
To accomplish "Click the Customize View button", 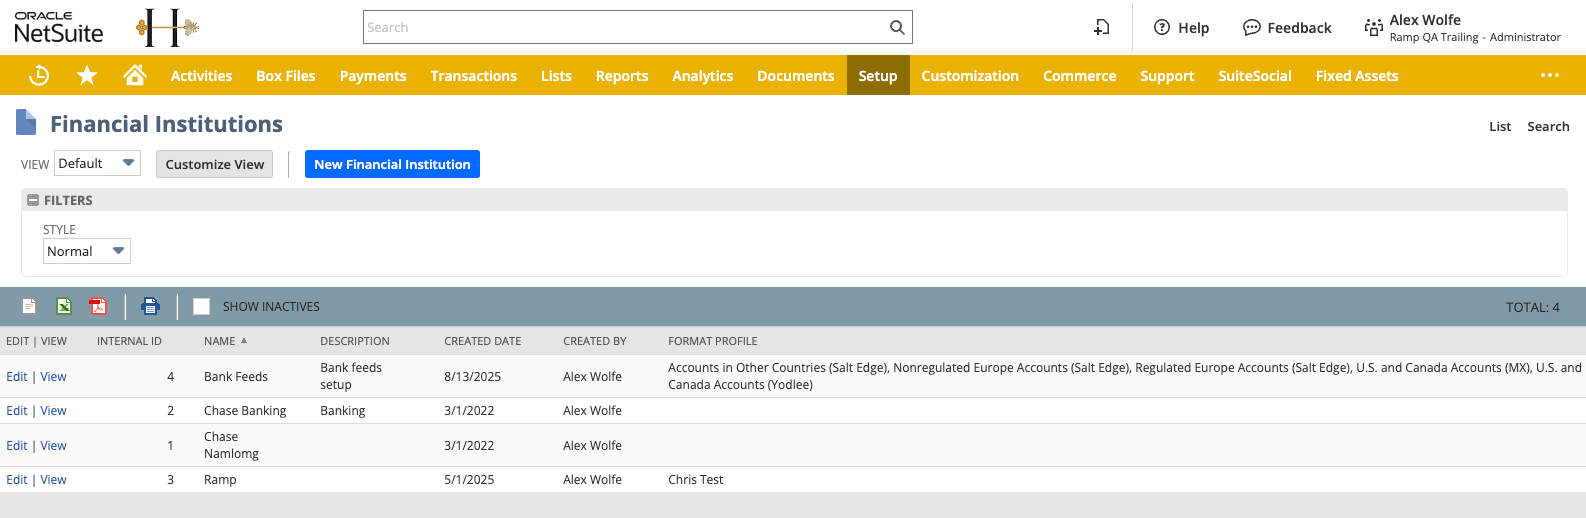I will tap(215, 164).
